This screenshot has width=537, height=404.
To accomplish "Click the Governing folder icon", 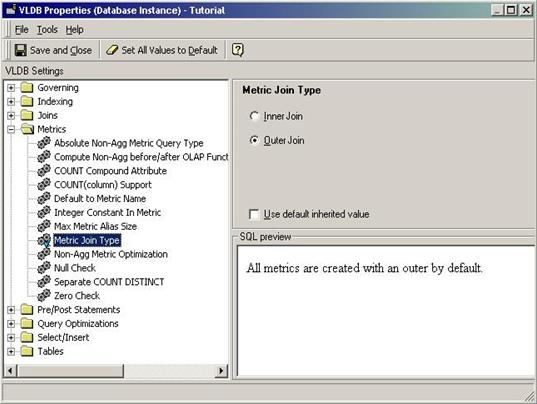I will click(x=27, y=88).
